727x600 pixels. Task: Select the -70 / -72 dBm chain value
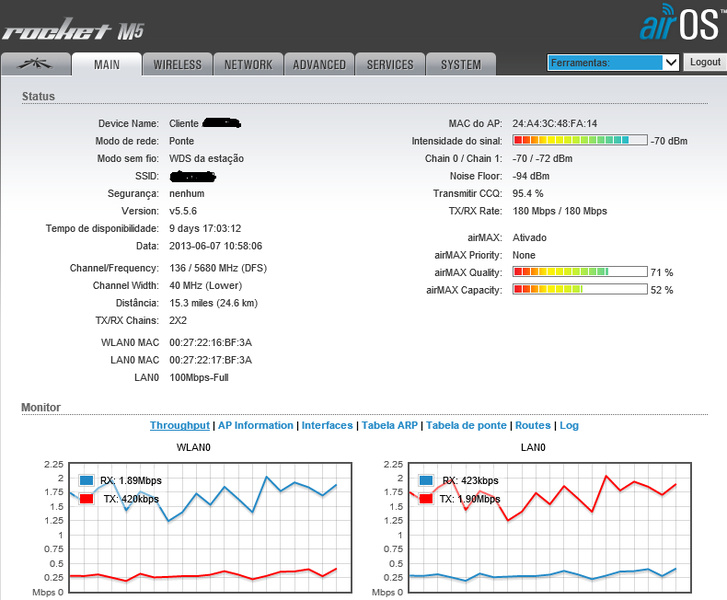542,159
